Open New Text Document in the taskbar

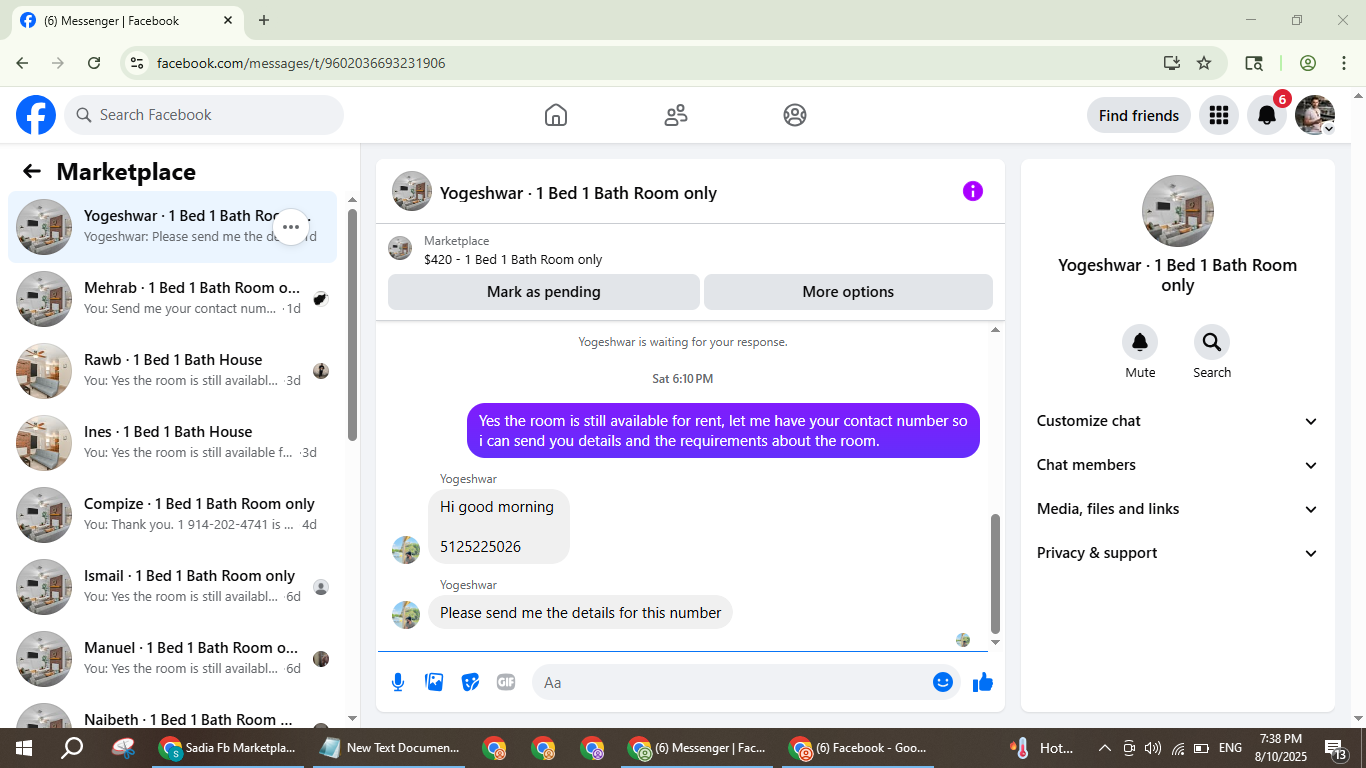[390, 748]
